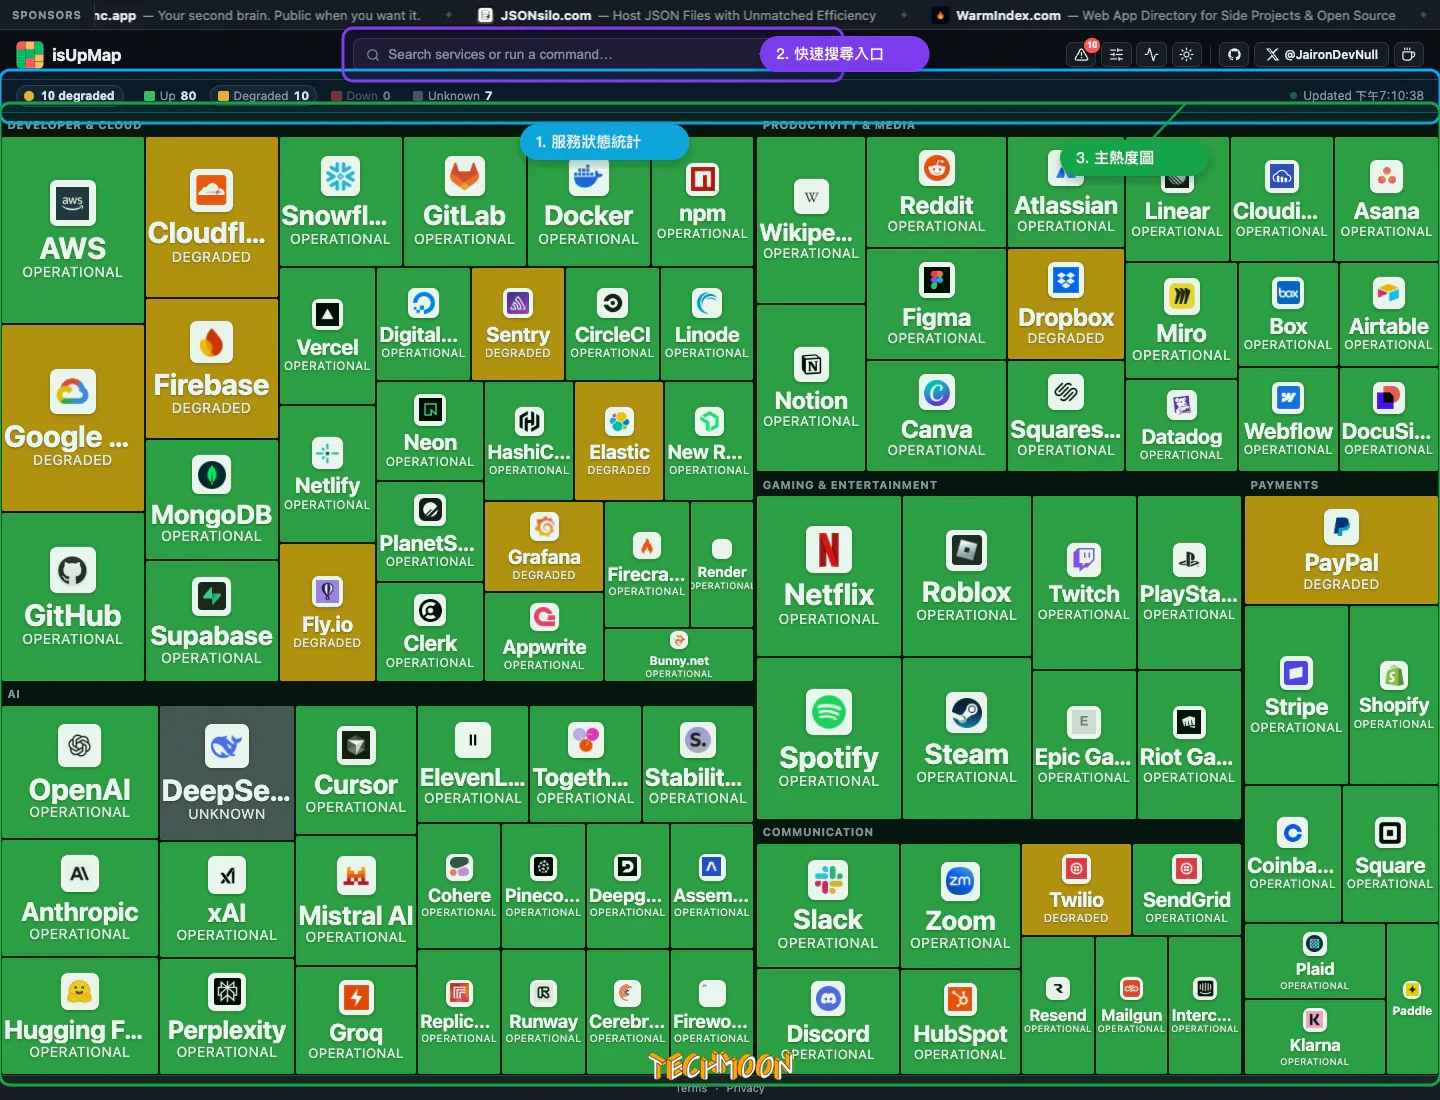This screenshot has width=1440, height=1100.
Task: Click the activity pulse icon in header
Action: point(1151,54)
